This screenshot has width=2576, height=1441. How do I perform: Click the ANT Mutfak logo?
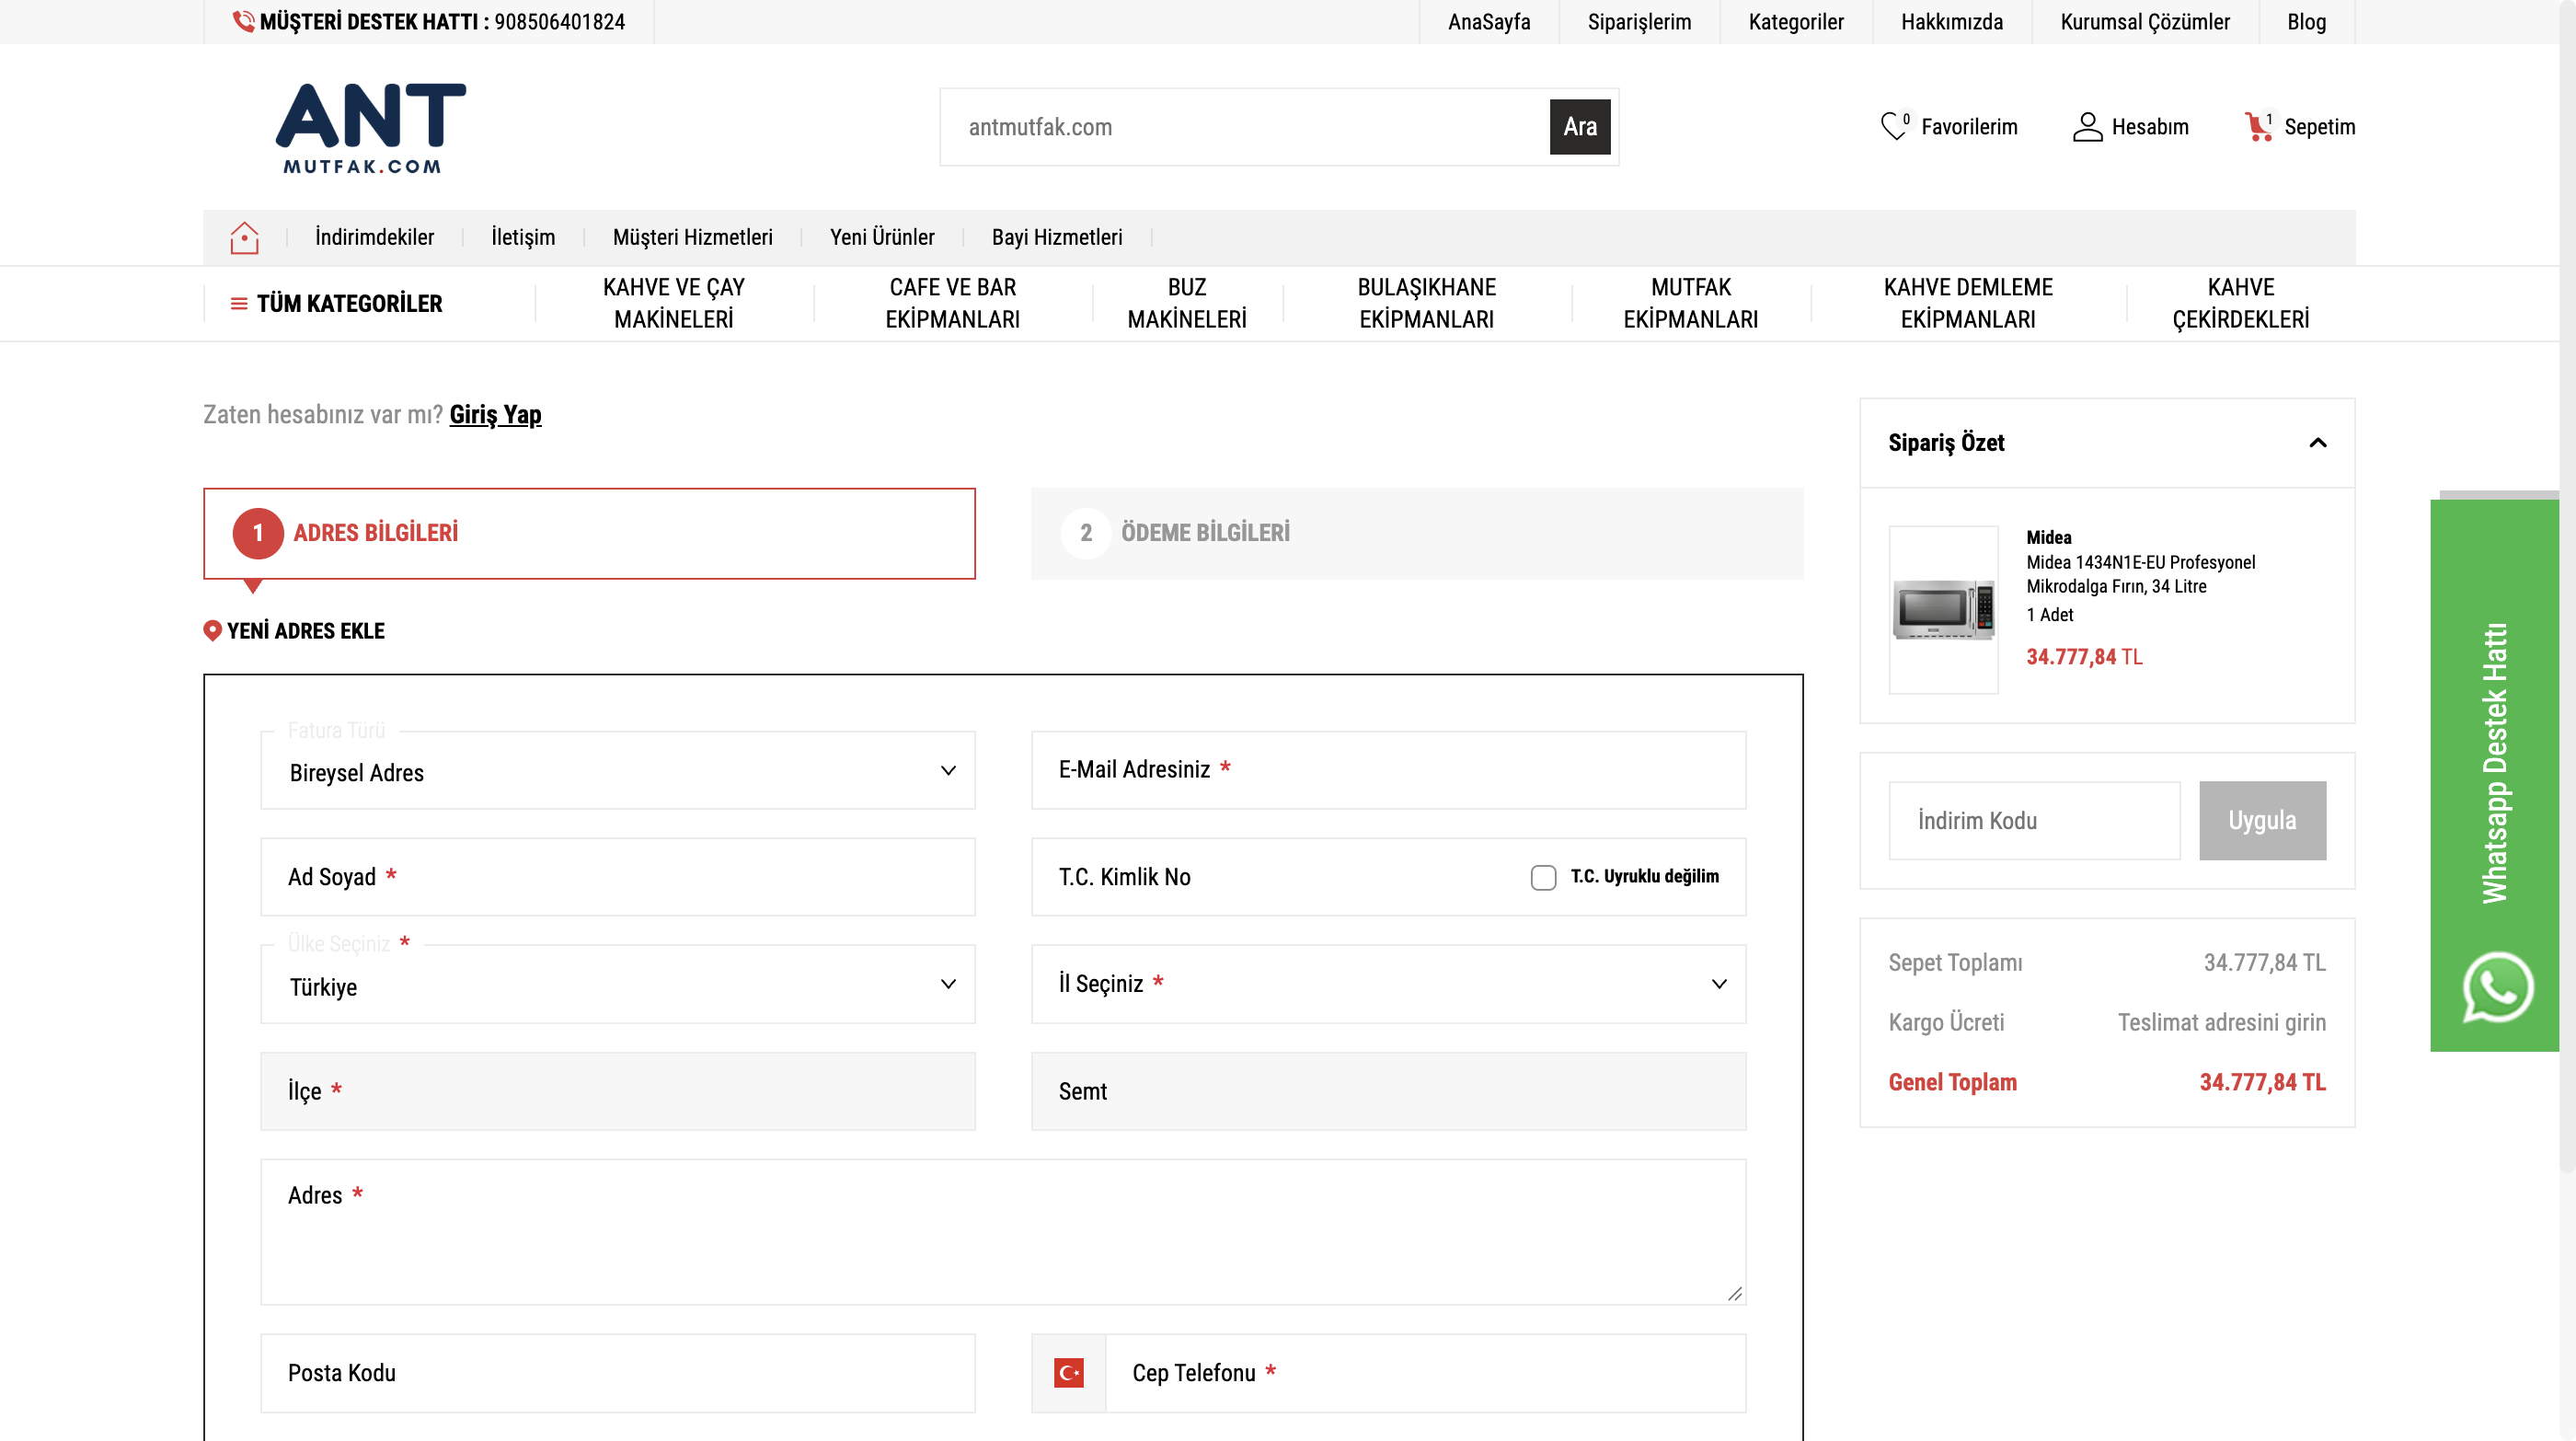point(371,128)
